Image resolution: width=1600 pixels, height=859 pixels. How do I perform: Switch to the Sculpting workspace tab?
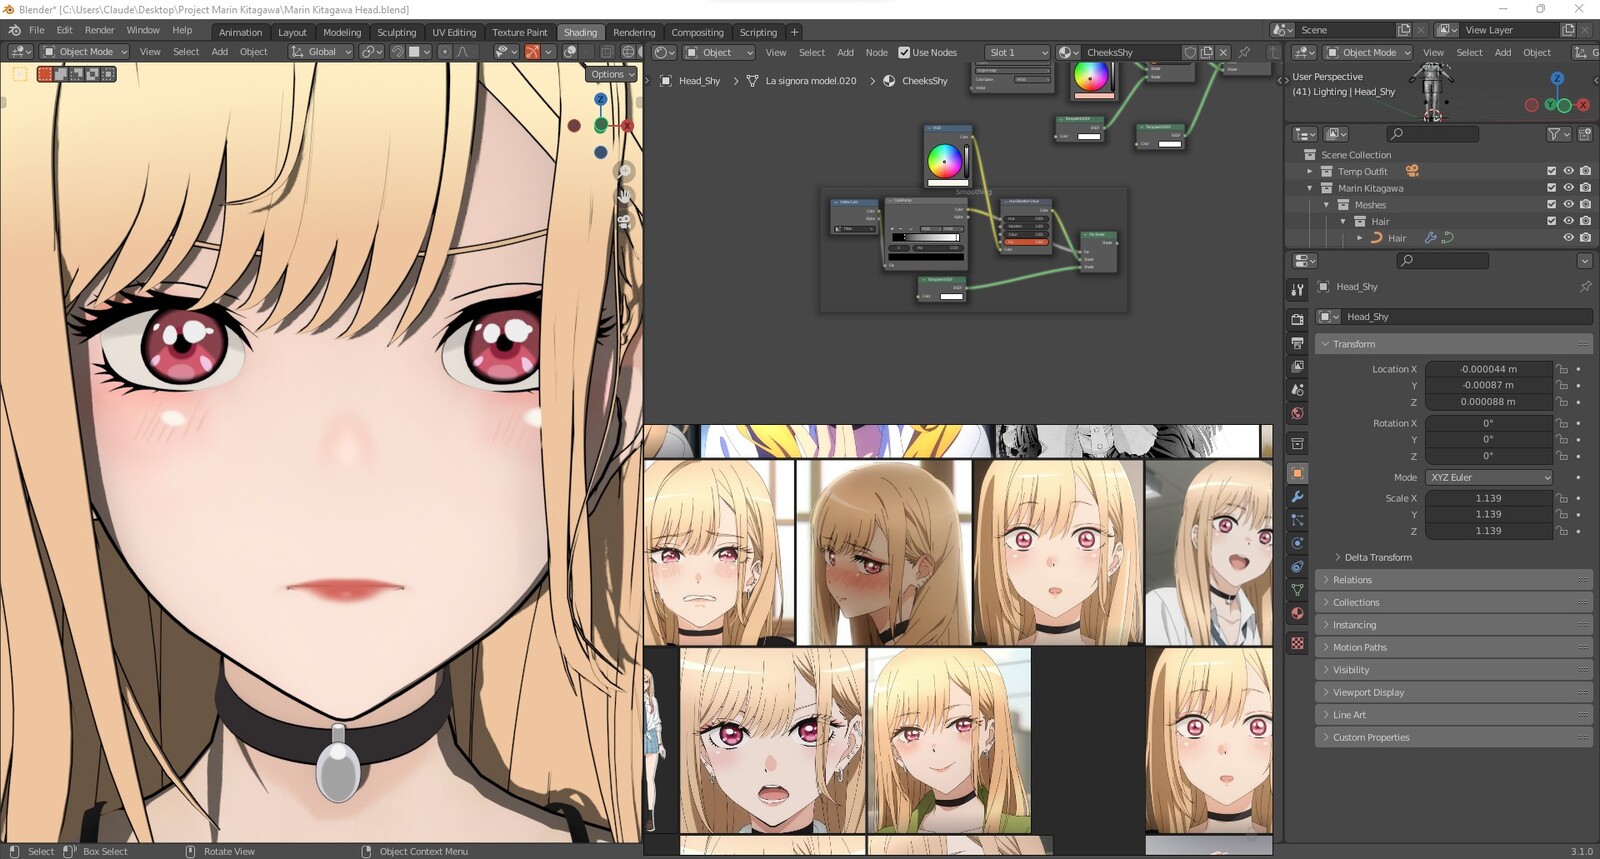pos(396,32)
